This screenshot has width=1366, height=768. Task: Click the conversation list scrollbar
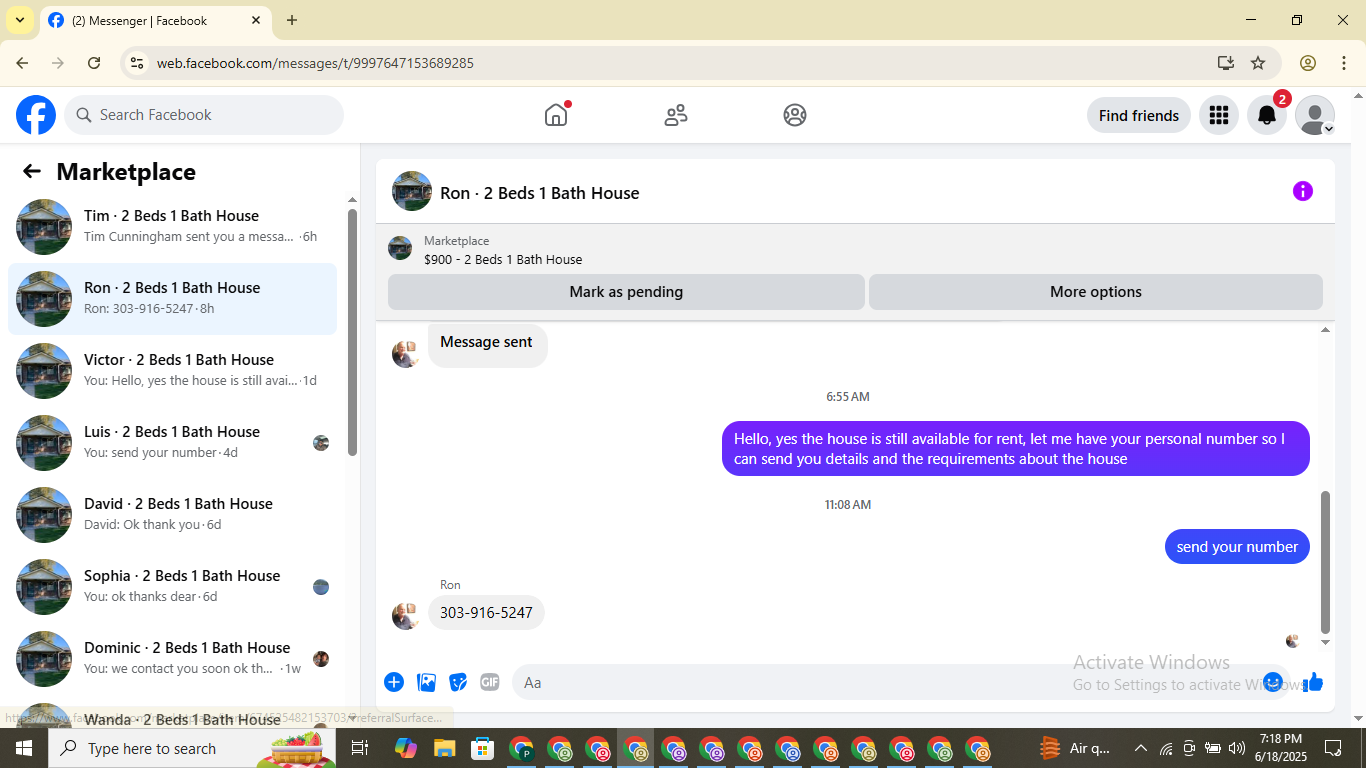[352, 332]
